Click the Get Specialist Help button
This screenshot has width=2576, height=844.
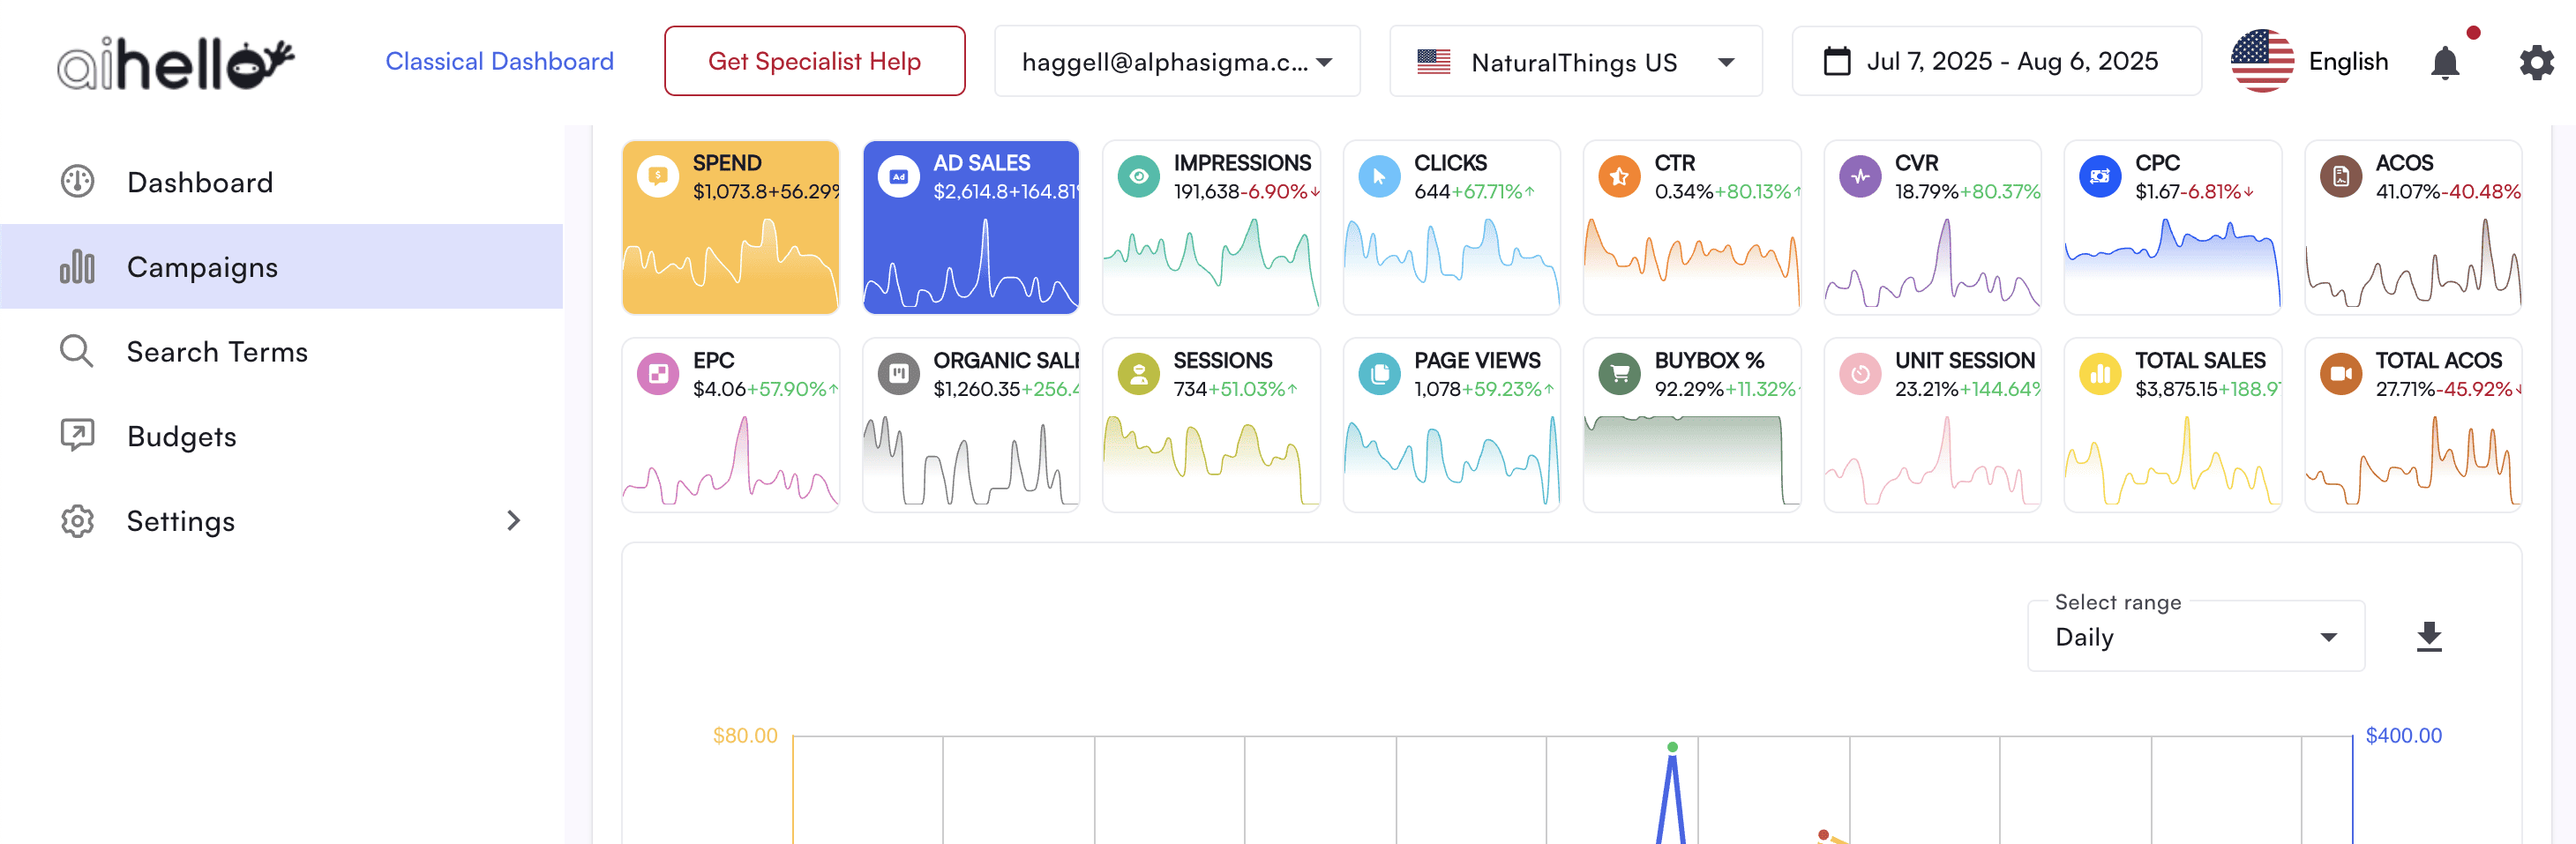tap(814, 61)
